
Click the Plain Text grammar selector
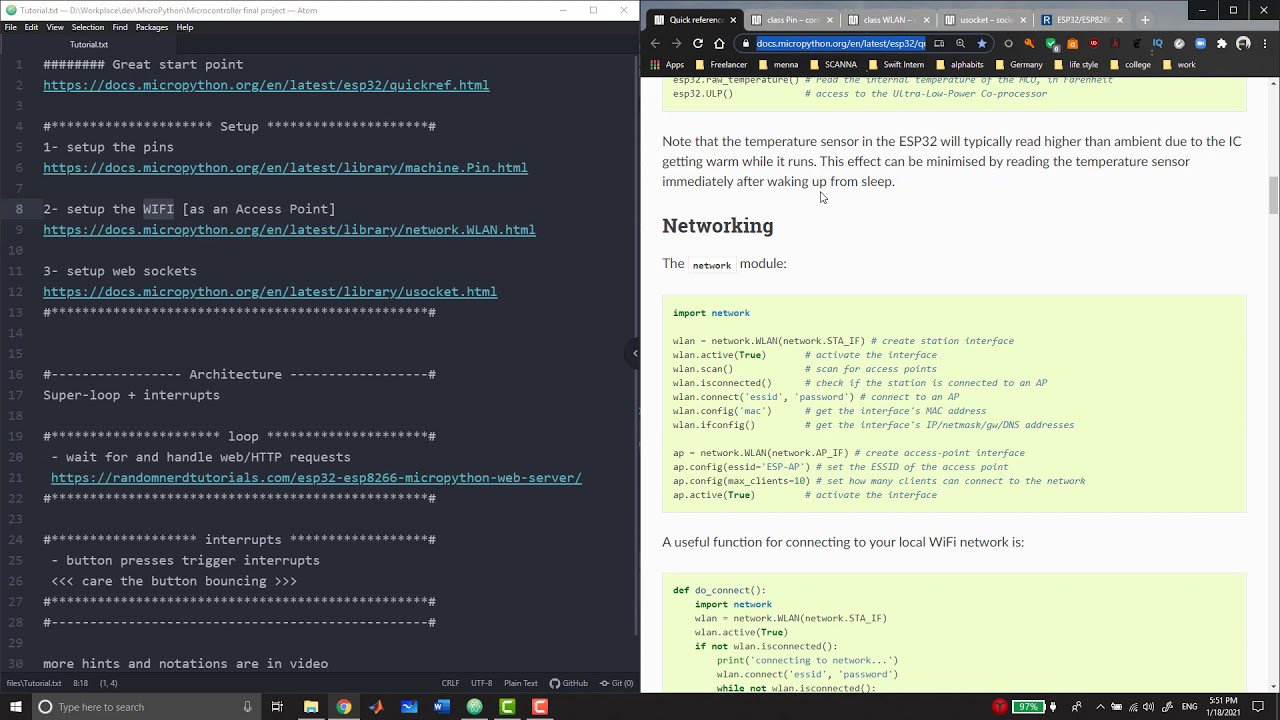click(519, 683)
